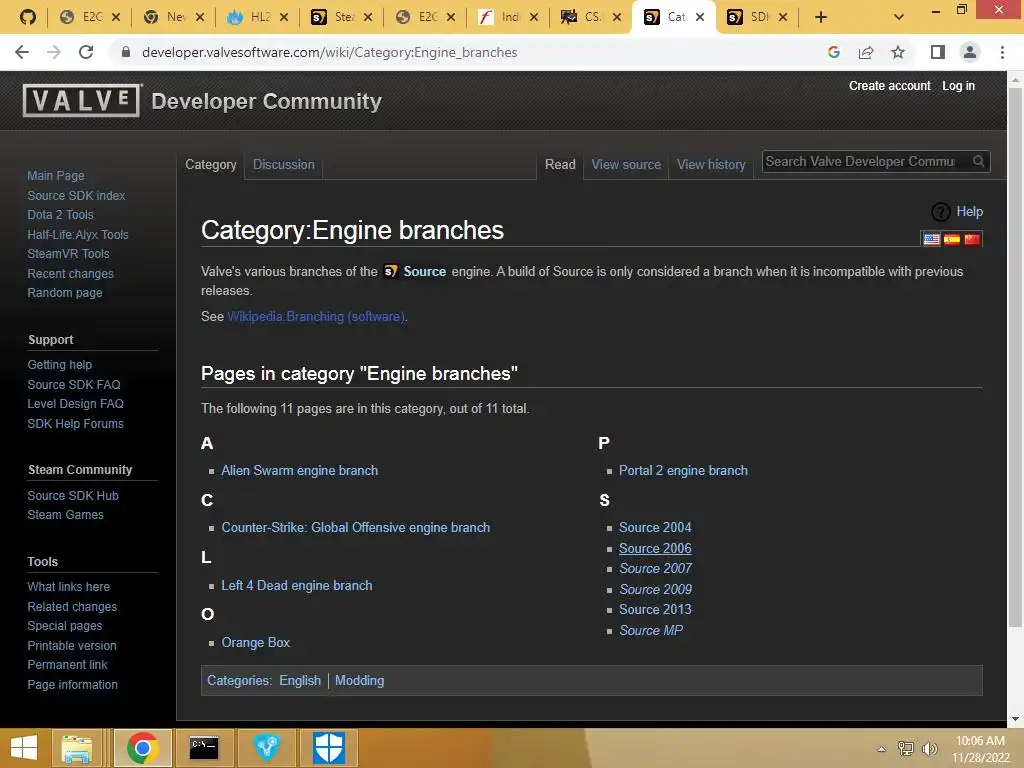Open the Windows Security shield taskbar icon

[x=328, y=748]
